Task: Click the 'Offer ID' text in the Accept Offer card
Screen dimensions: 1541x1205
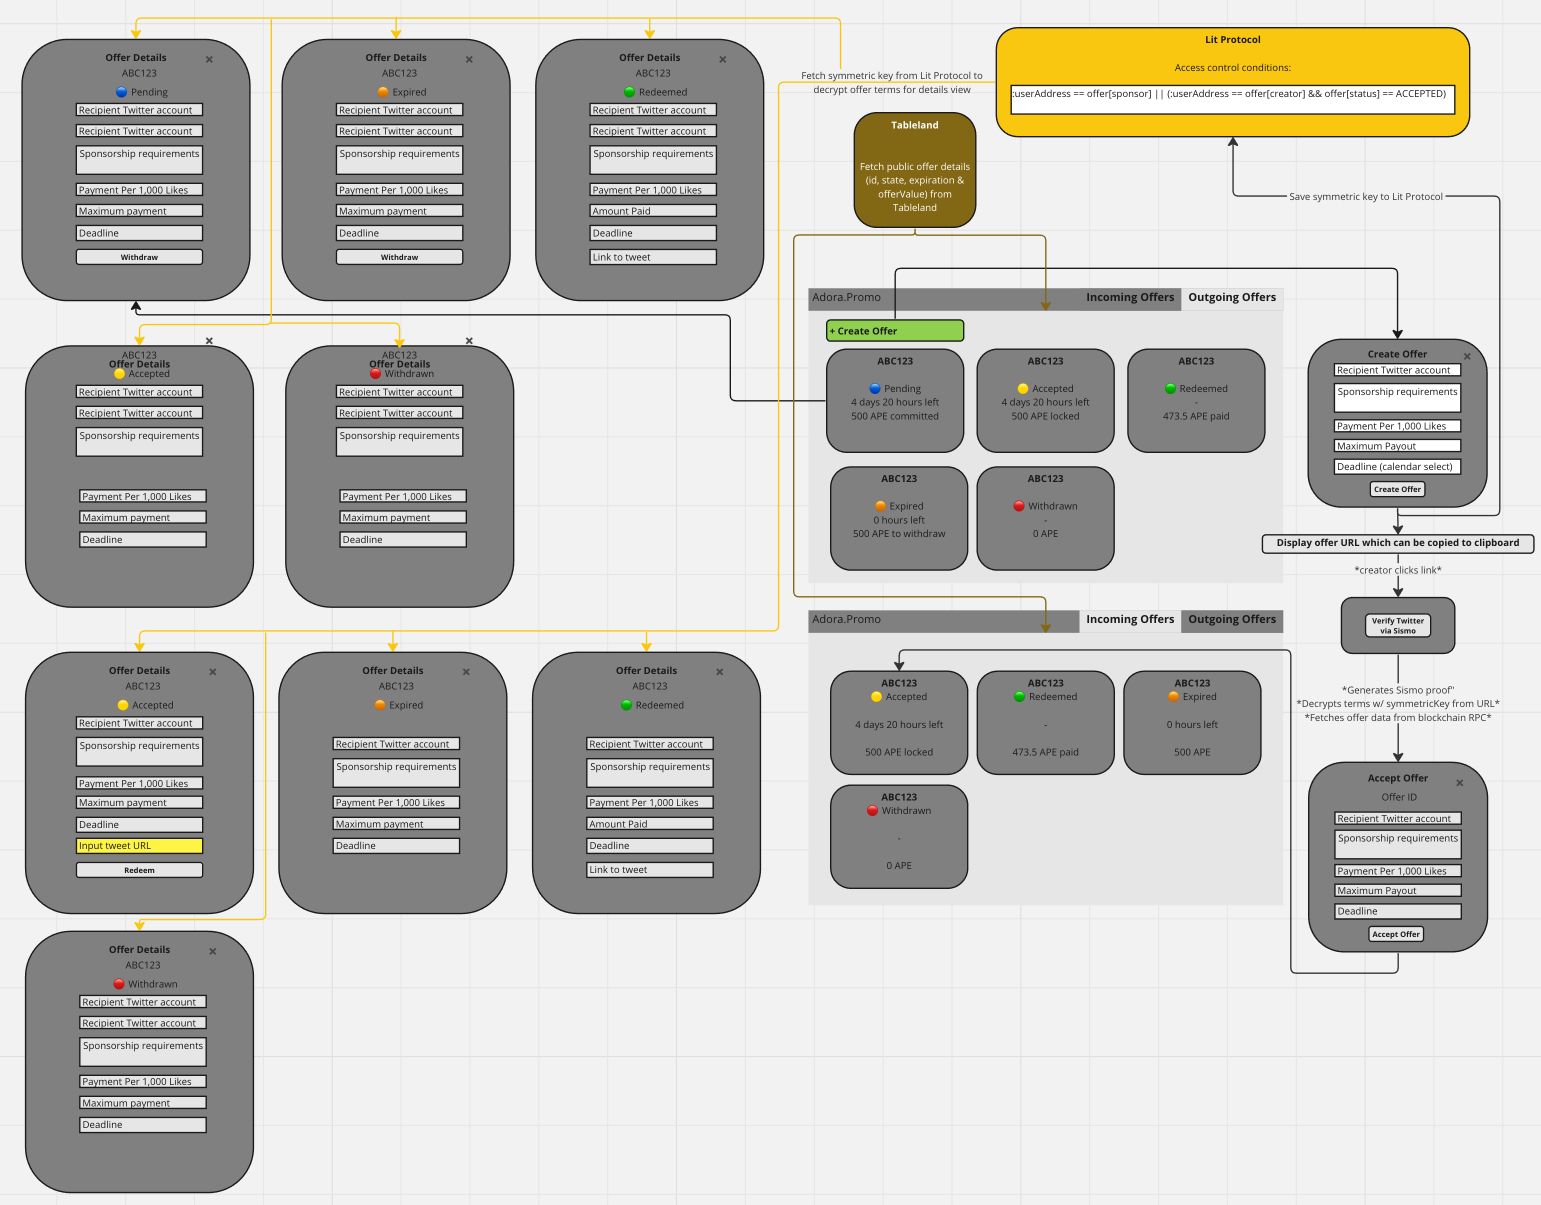Action: [1398, 797]
